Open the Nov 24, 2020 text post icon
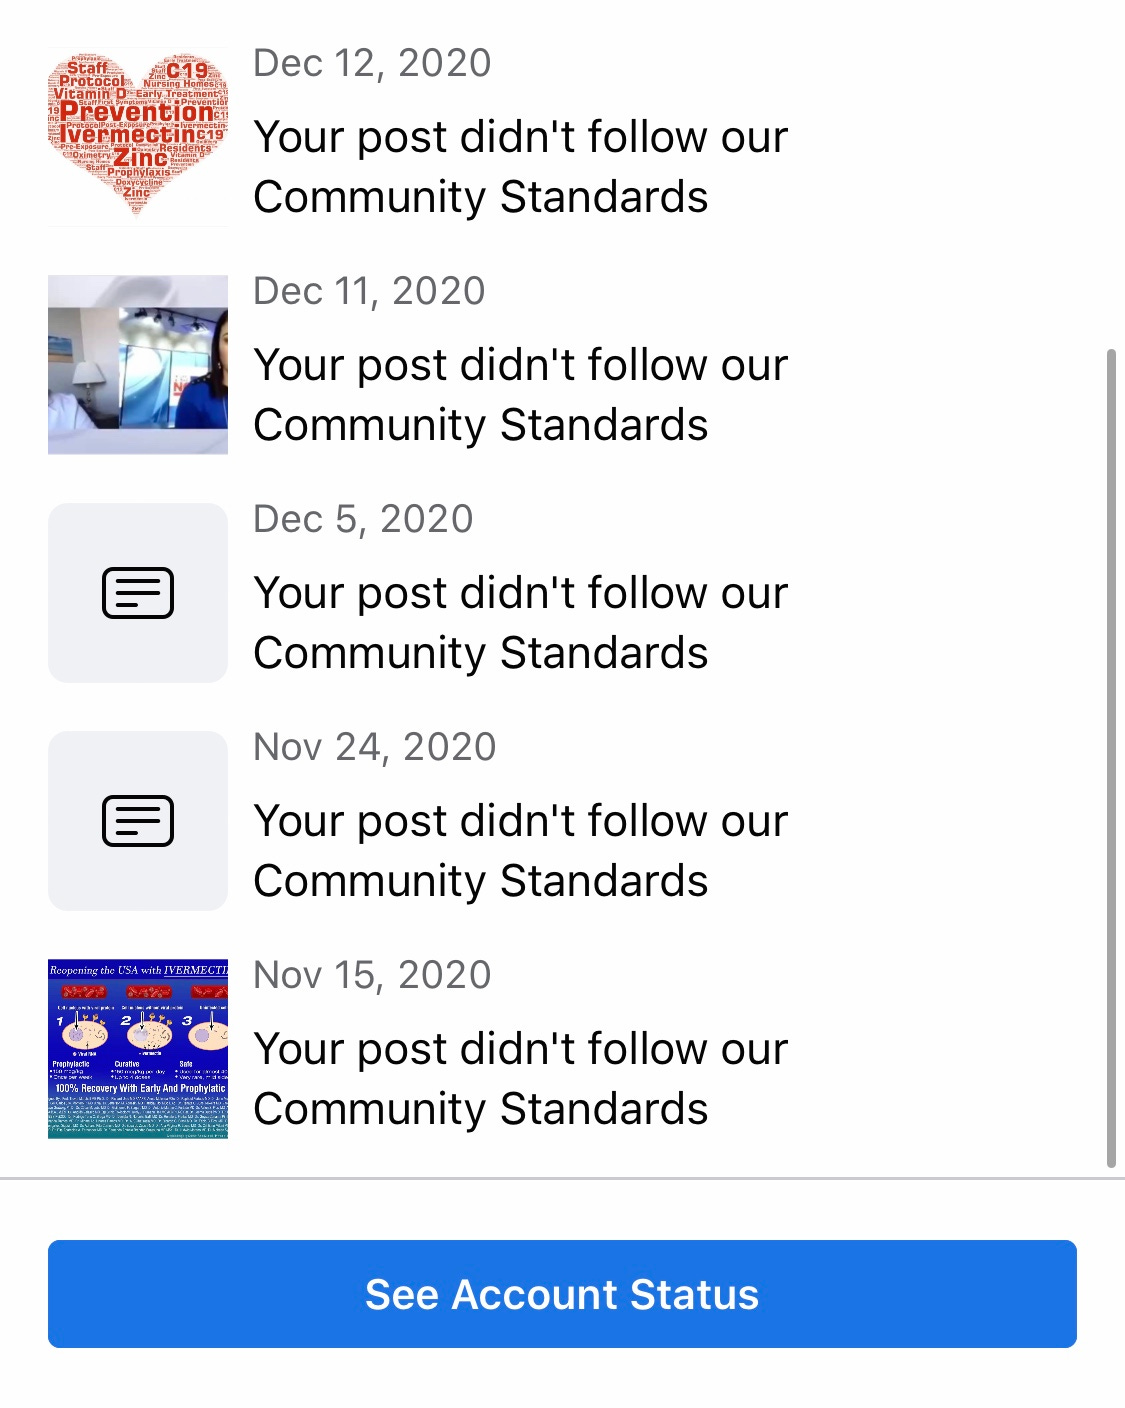1125x1408 pixels. (x=138, y=821)
